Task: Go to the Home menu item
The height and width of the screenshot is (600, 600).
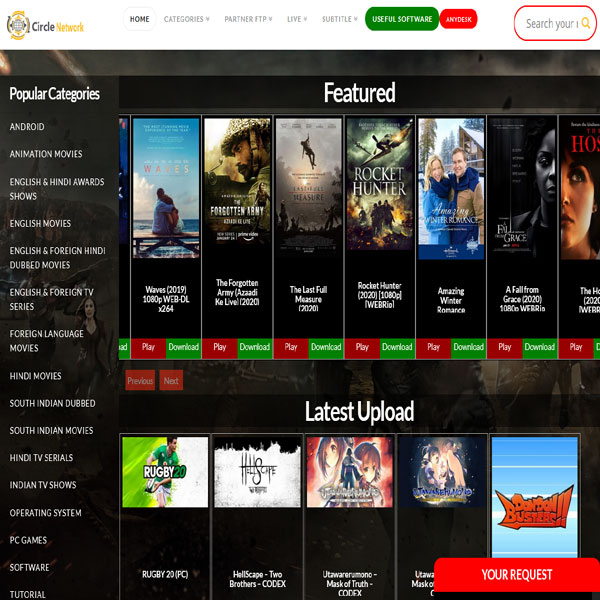Action: (140, 19)
